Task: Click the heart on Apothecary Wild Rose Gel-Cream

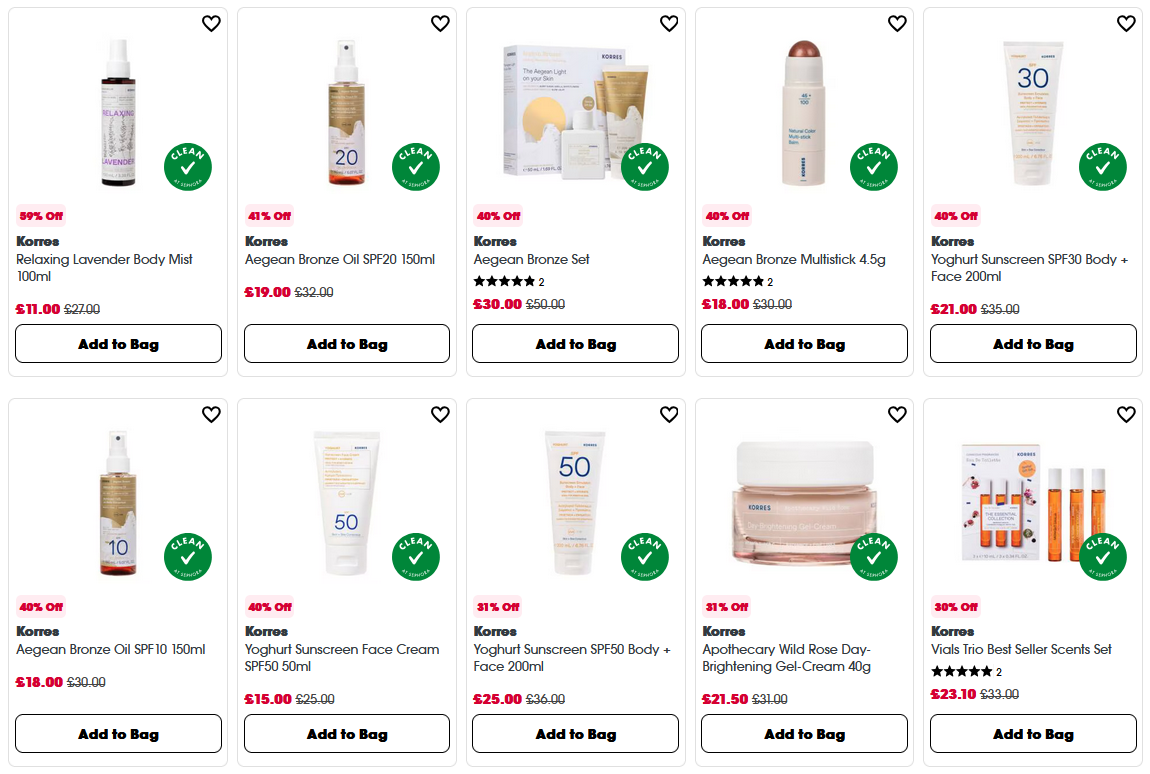Action: click(x=898, y=413)
